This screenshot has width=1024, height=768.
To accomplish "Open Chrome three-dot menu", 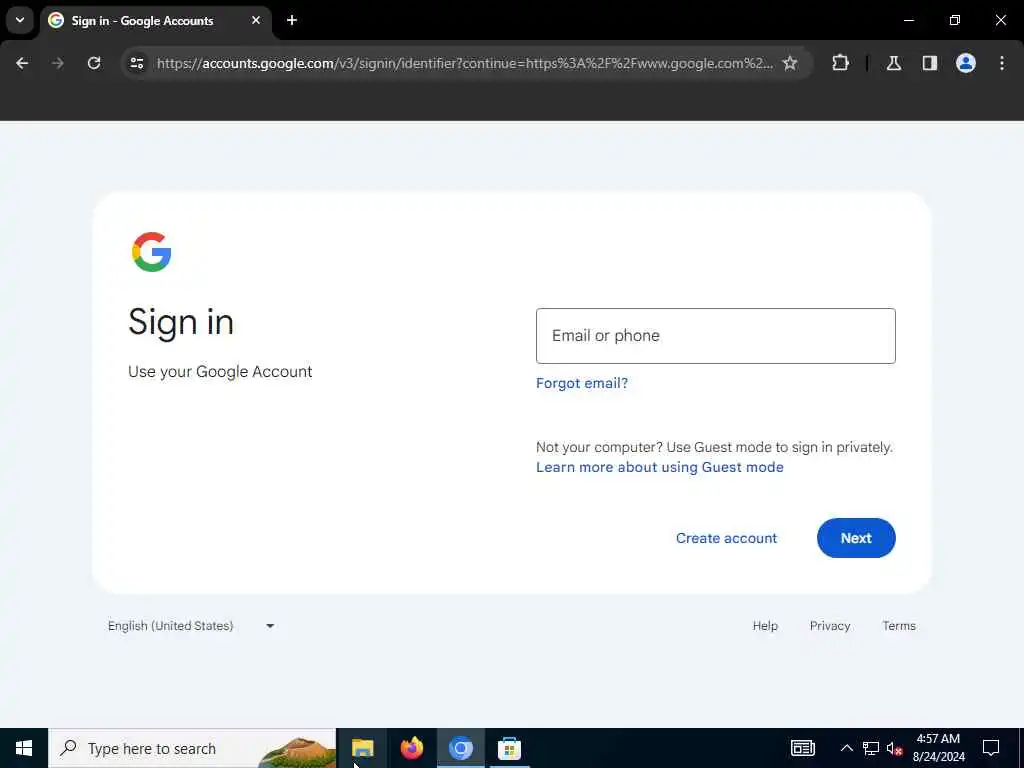I will 1002,63.
